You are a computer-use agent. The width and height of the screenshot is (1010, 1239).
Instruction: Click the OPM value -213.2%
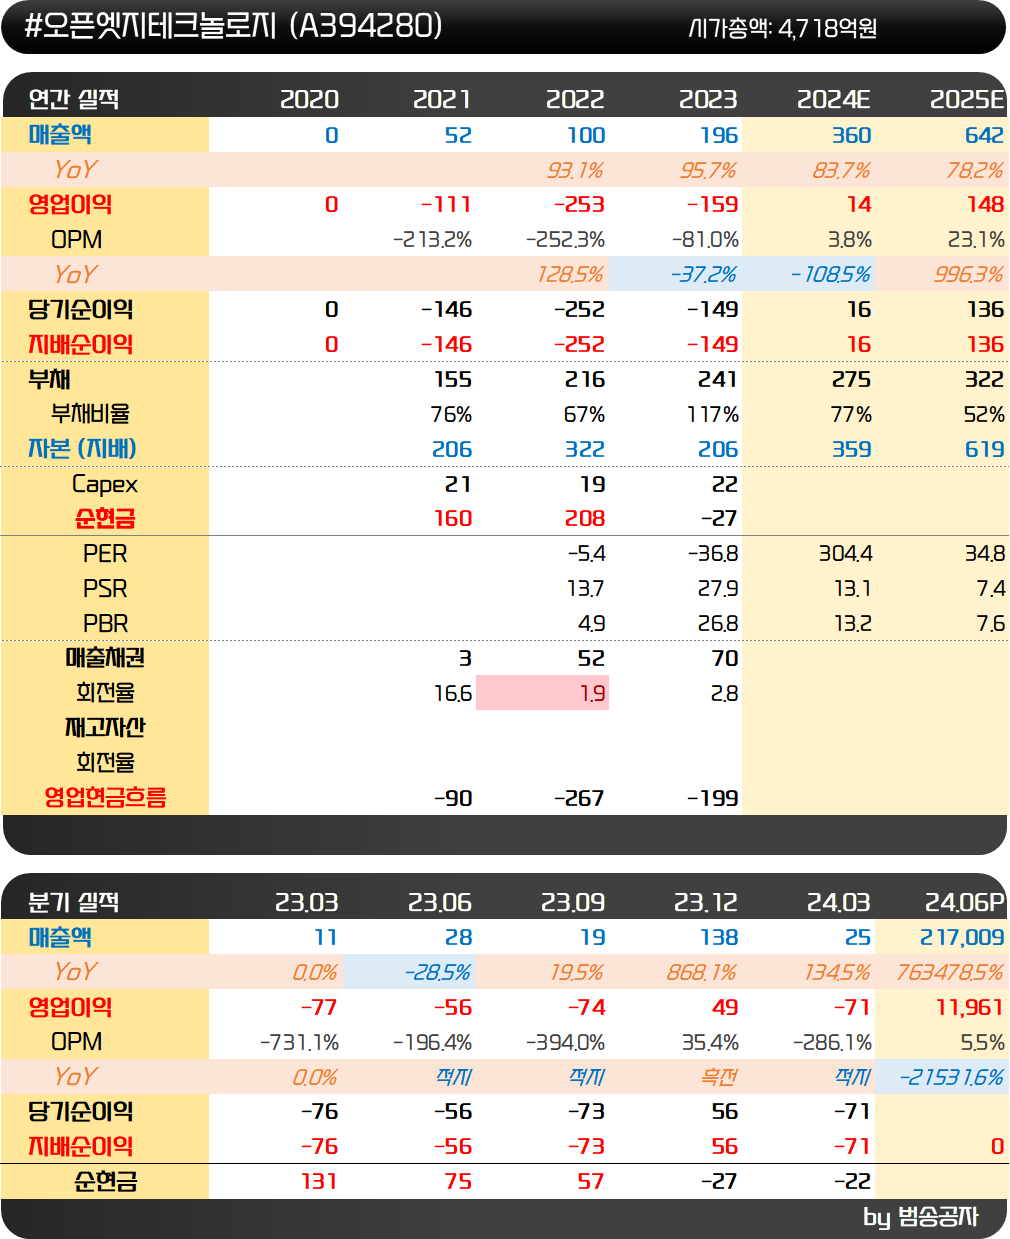432,240
